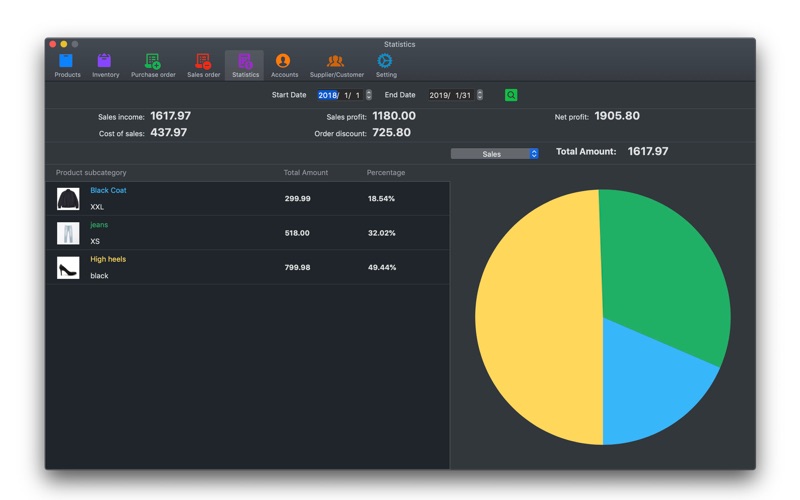Click the Sales profit value 1180.00
Image resolution: width=800 pixels, height=500 pixels.
click(394, 116)
